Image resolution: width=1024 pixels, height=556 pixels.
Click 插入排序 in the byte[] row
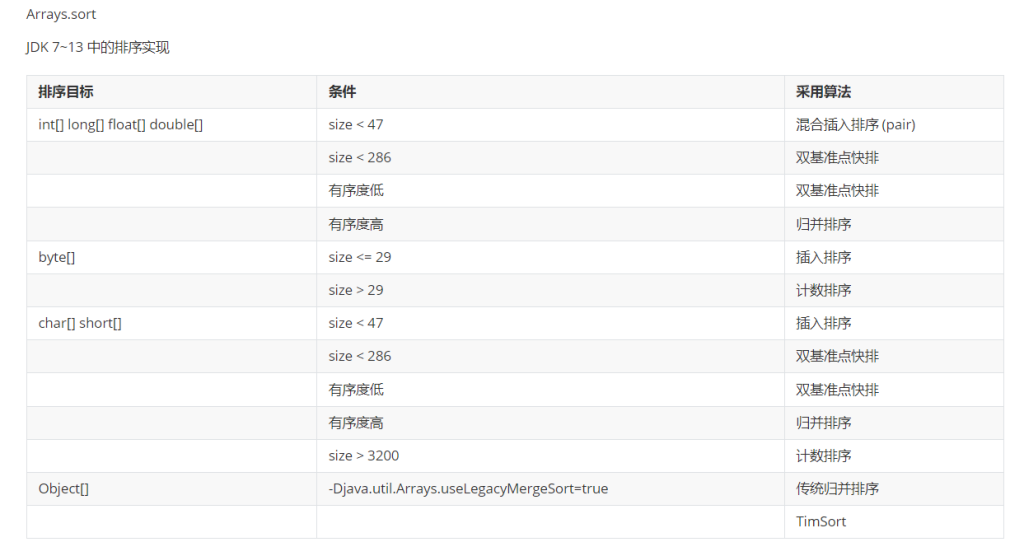coord(823,257)
